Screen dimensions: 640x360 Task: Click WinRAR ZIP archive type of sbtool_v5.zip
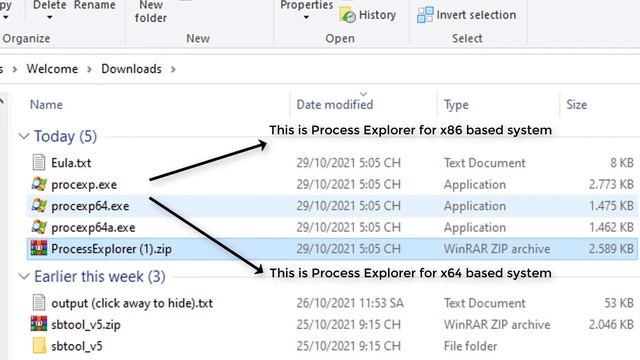click(497, 324)
